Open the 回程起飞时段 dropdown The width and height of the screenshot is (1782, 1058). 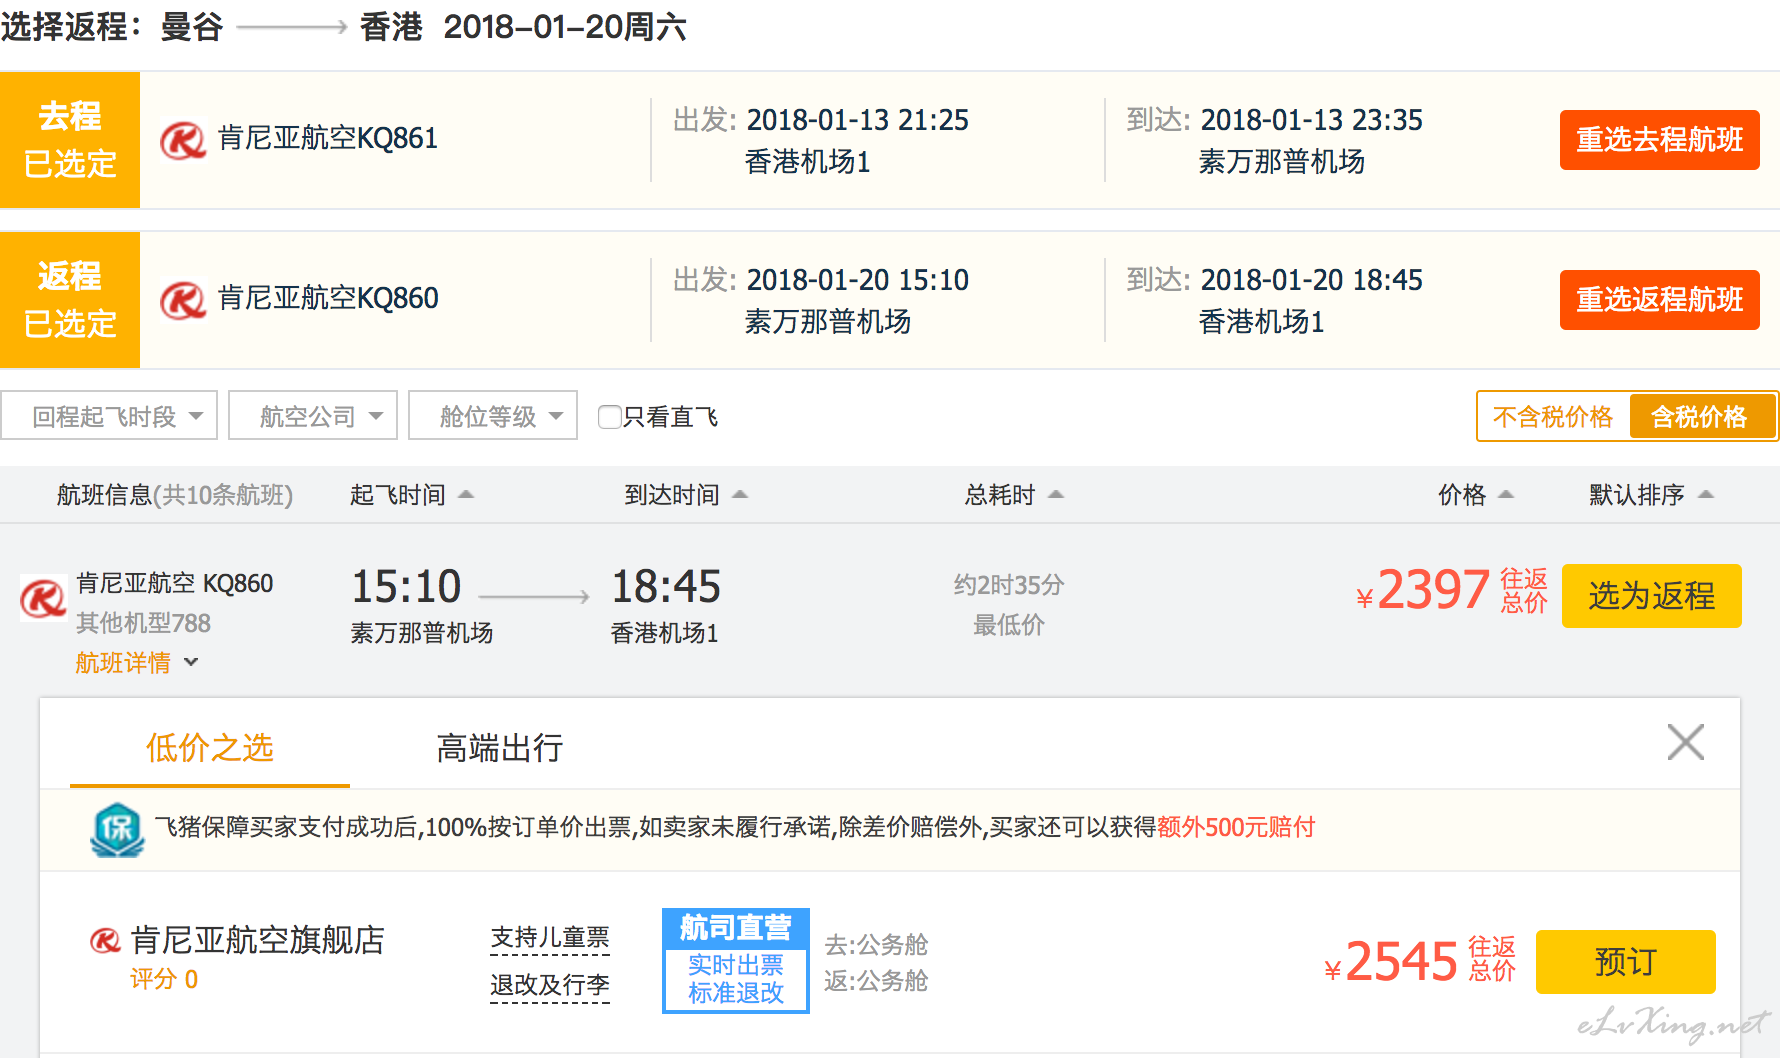109,415
